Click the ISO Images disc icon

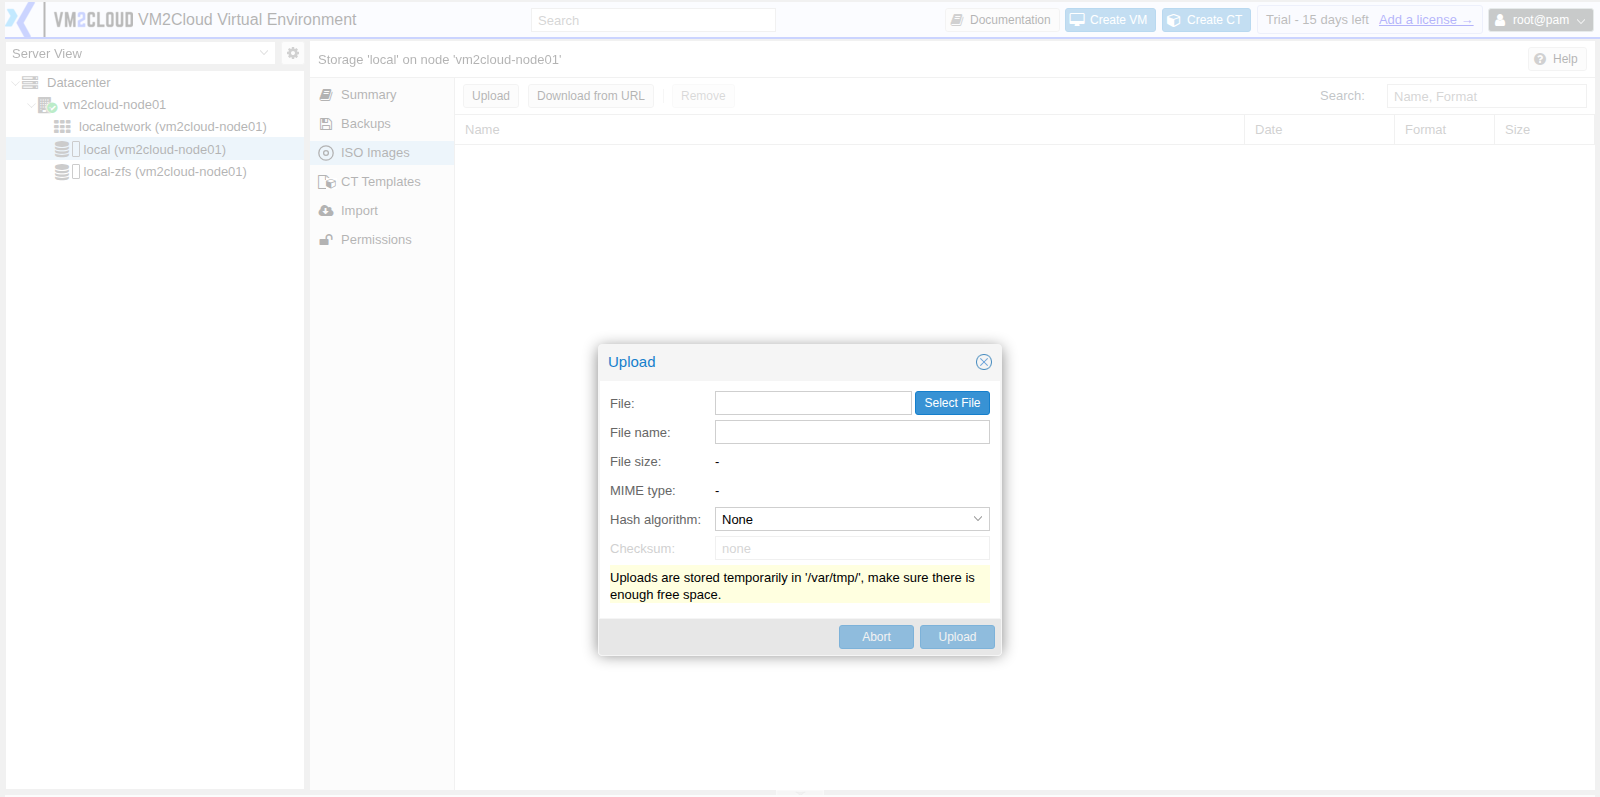[326, 153]
